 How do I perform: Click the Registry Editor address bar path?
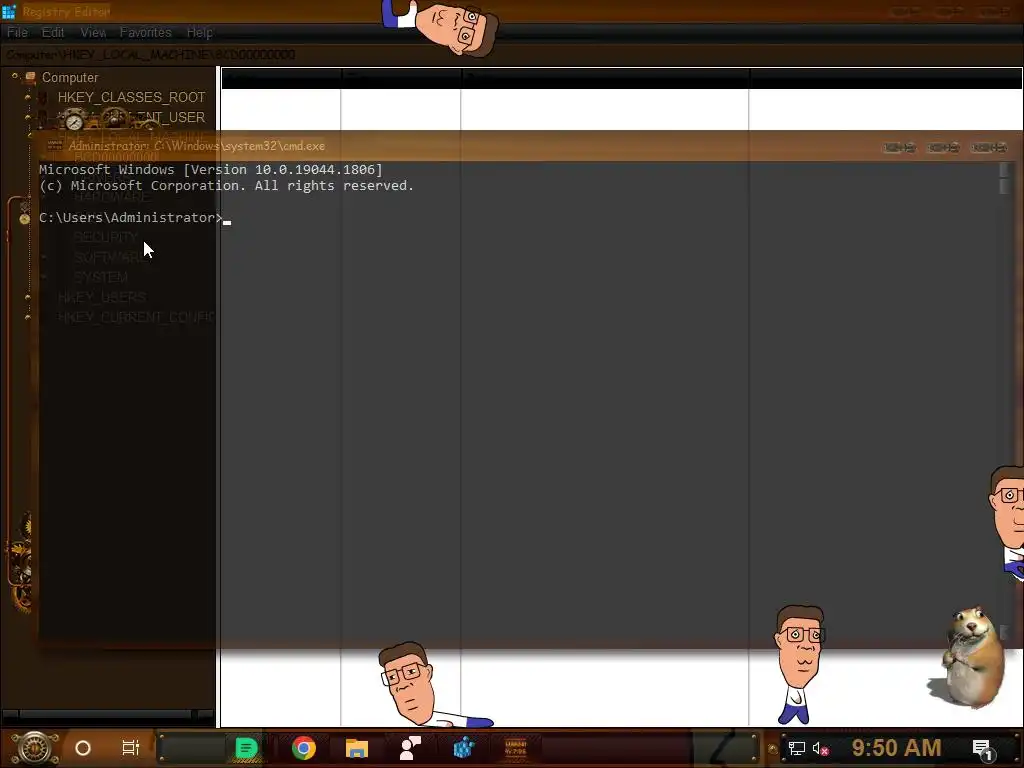[x=151, y=54]
